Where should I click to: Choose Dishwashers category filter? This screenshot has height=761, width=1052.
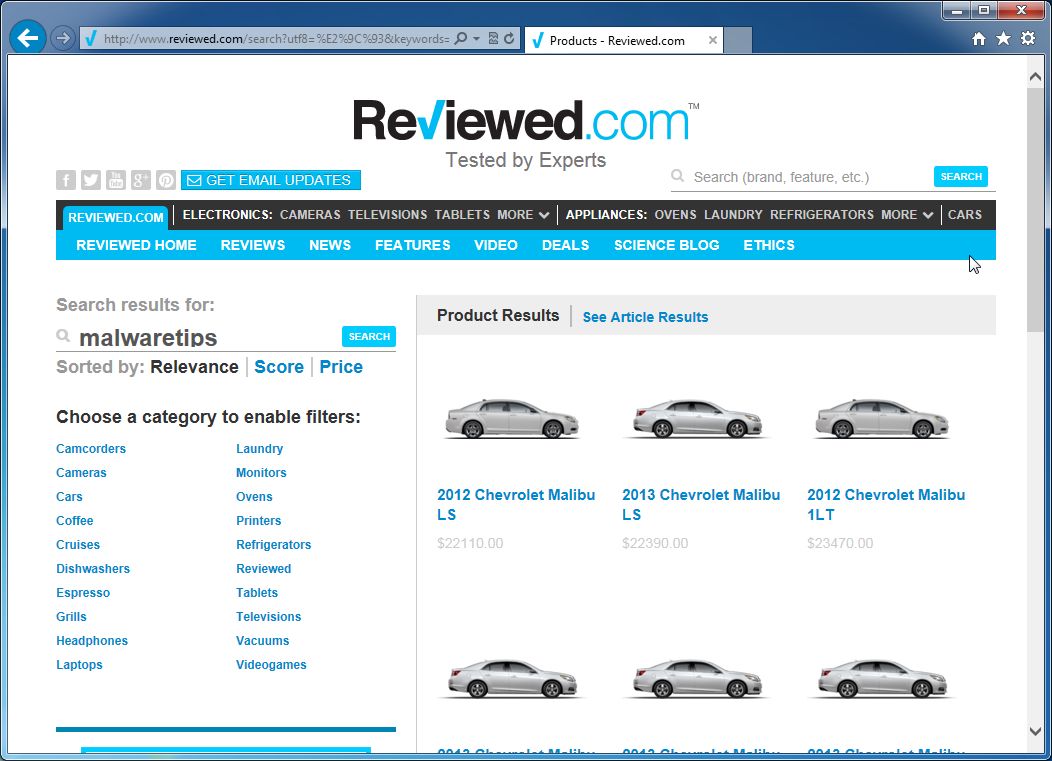click(x=93, y=568)
